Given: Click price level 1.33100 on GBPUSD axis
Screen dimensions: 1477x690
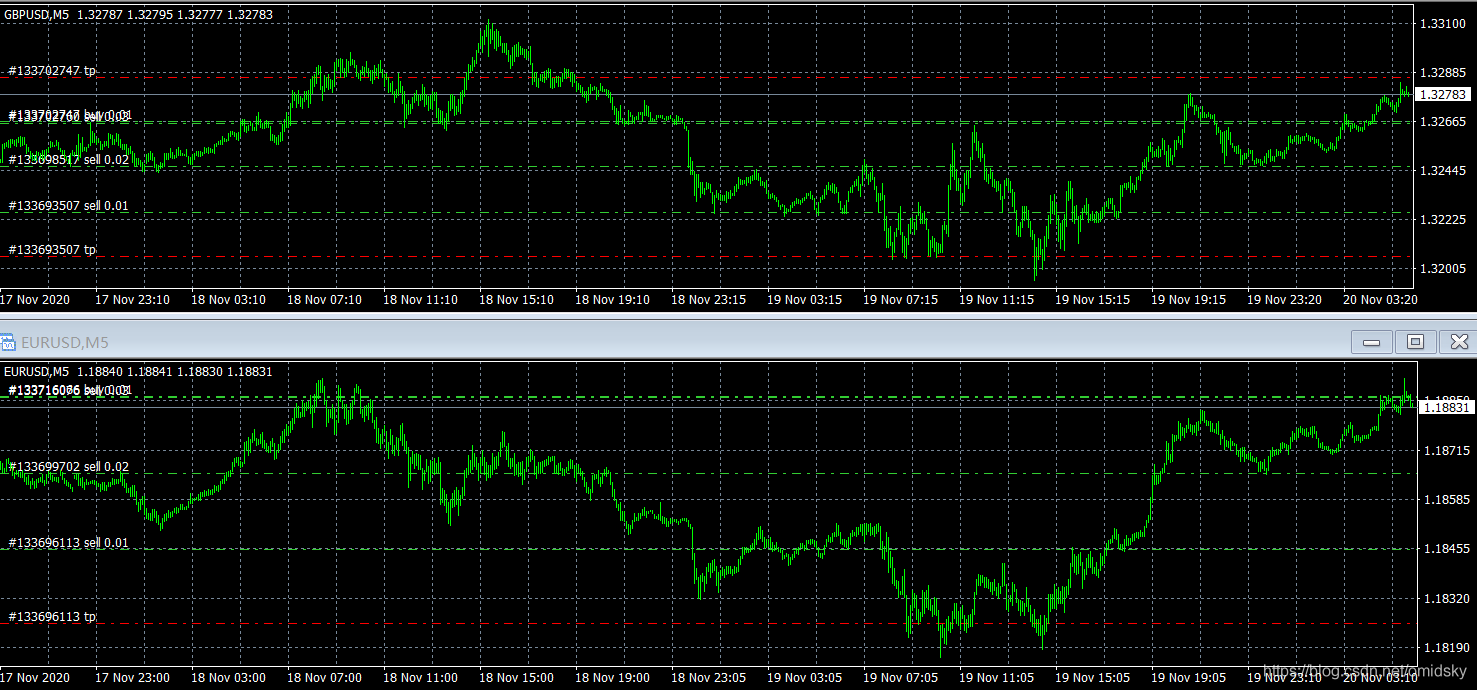Looking at the screenshot, I should coord(1443,23).
